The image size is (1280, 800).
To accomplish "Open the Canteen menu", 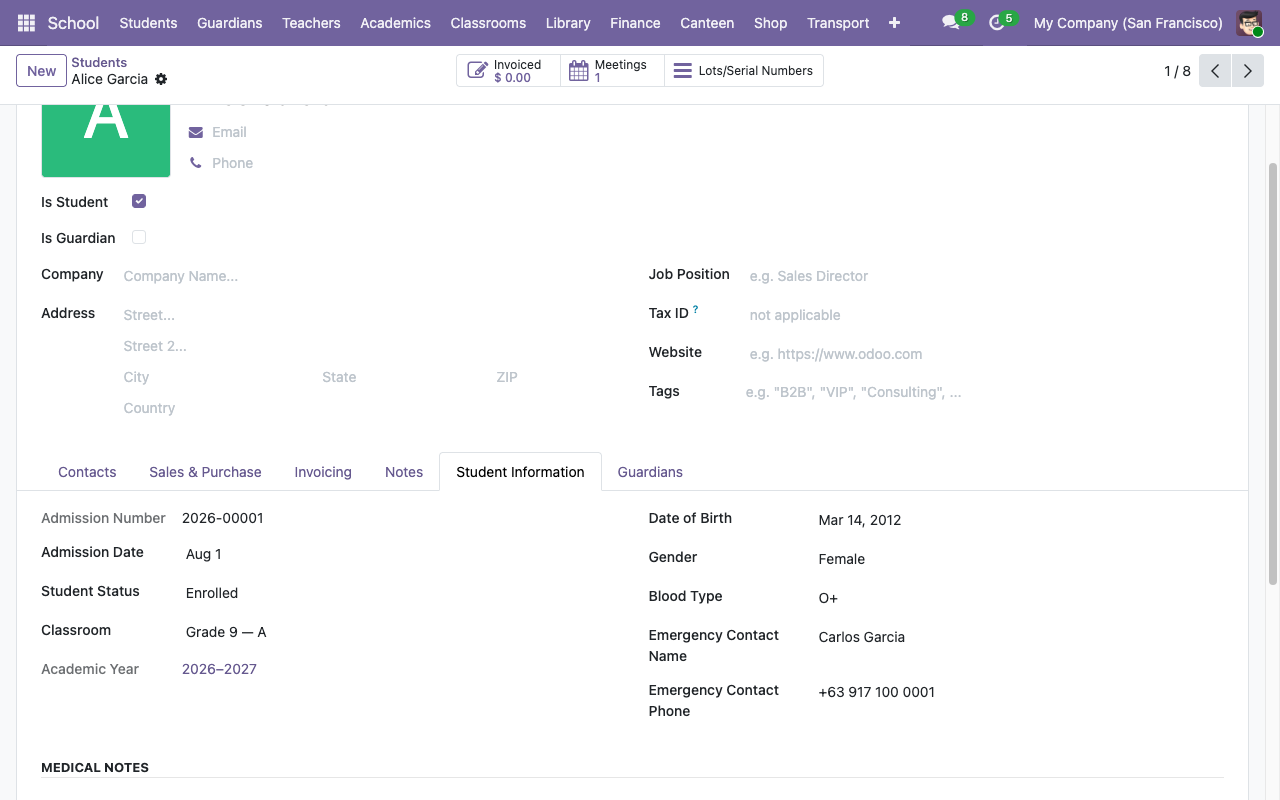I will point(707,23).
